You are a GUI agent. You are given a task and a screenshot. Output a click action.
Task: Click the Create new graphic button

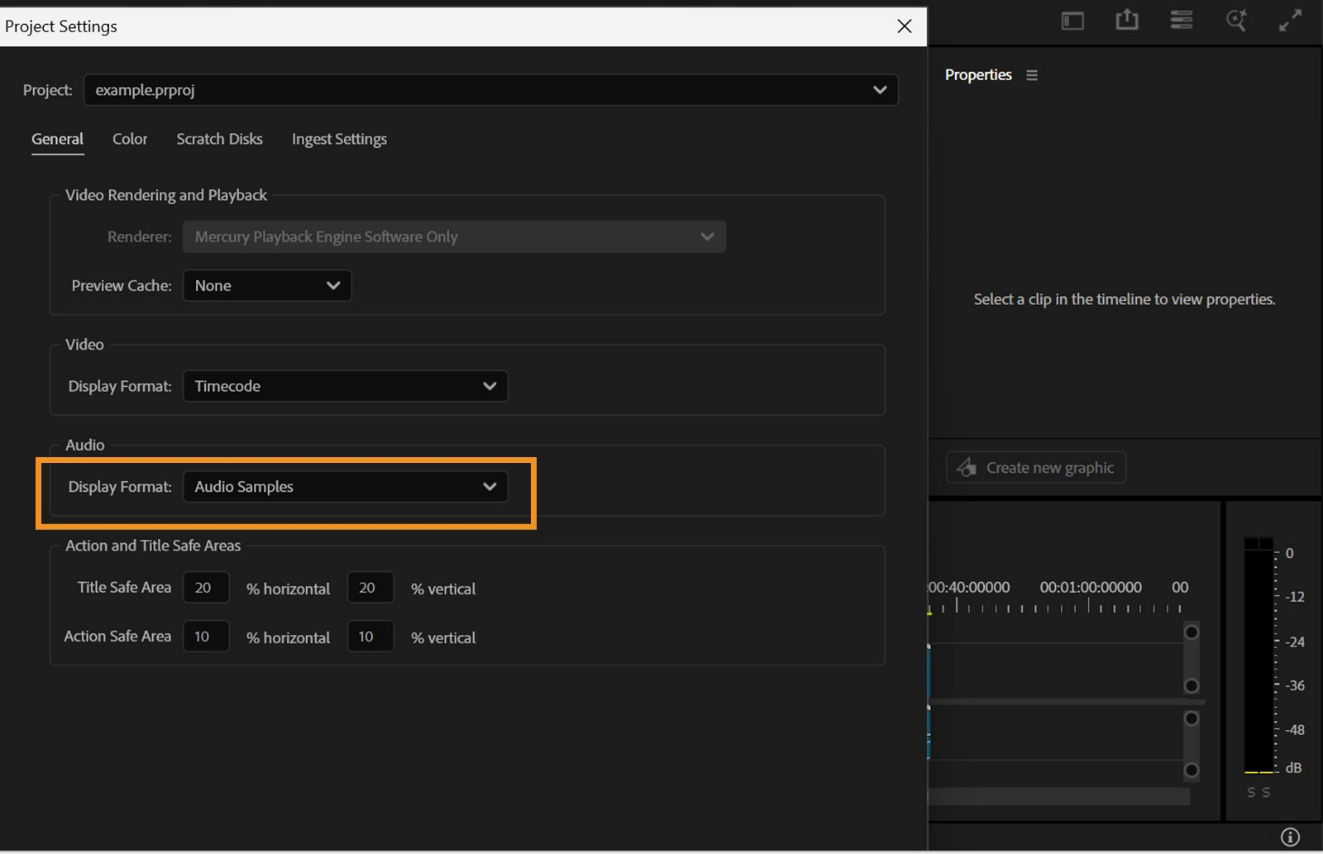(1036, 466)
